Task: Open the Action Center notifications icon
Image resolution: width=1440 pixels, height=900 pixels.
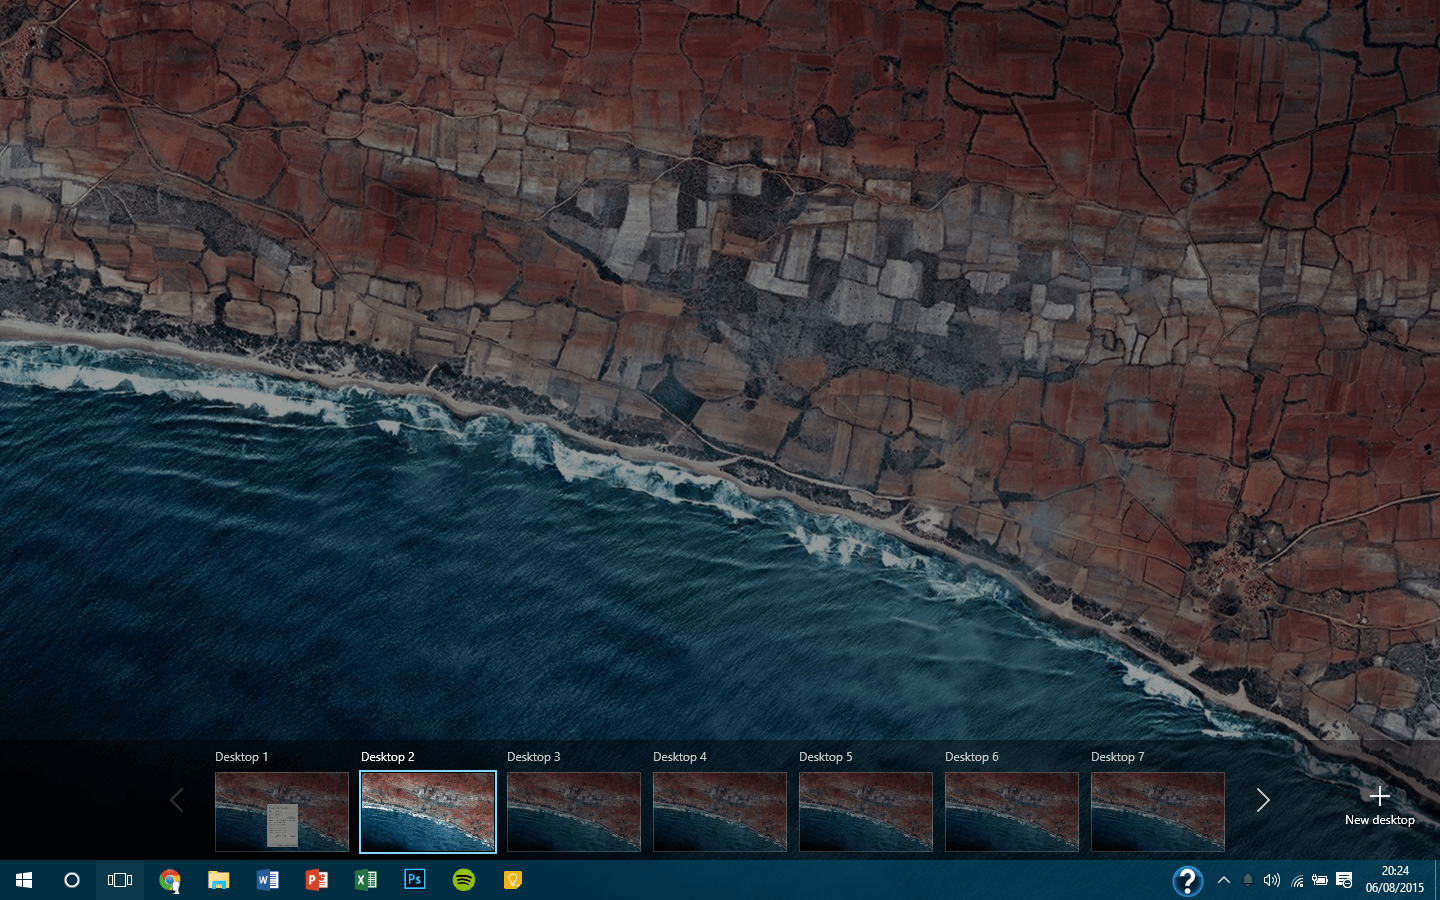Action: (1344, 880)
